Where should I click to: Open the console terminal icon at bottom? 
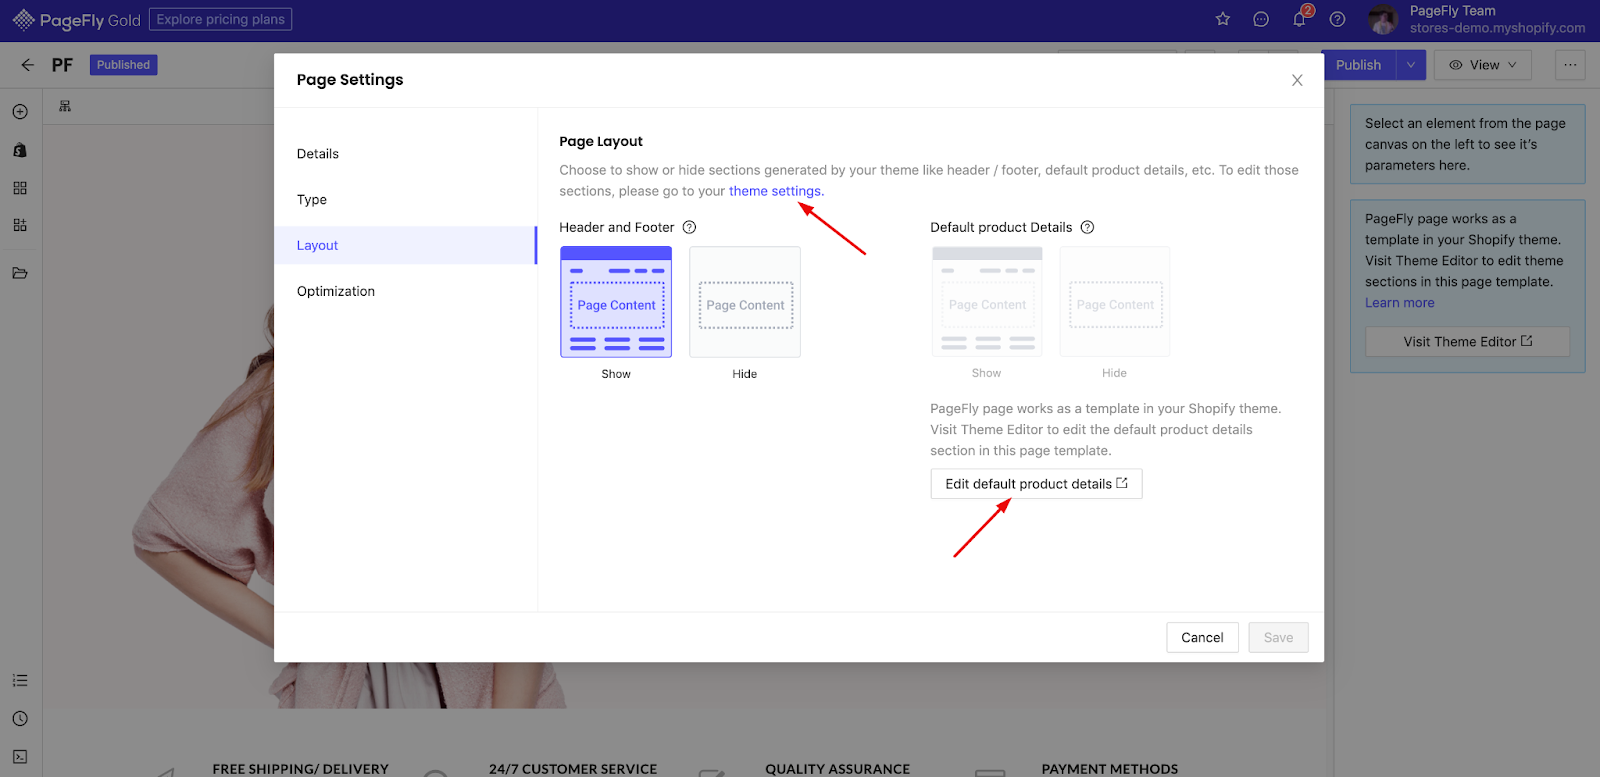click(20, 757)
